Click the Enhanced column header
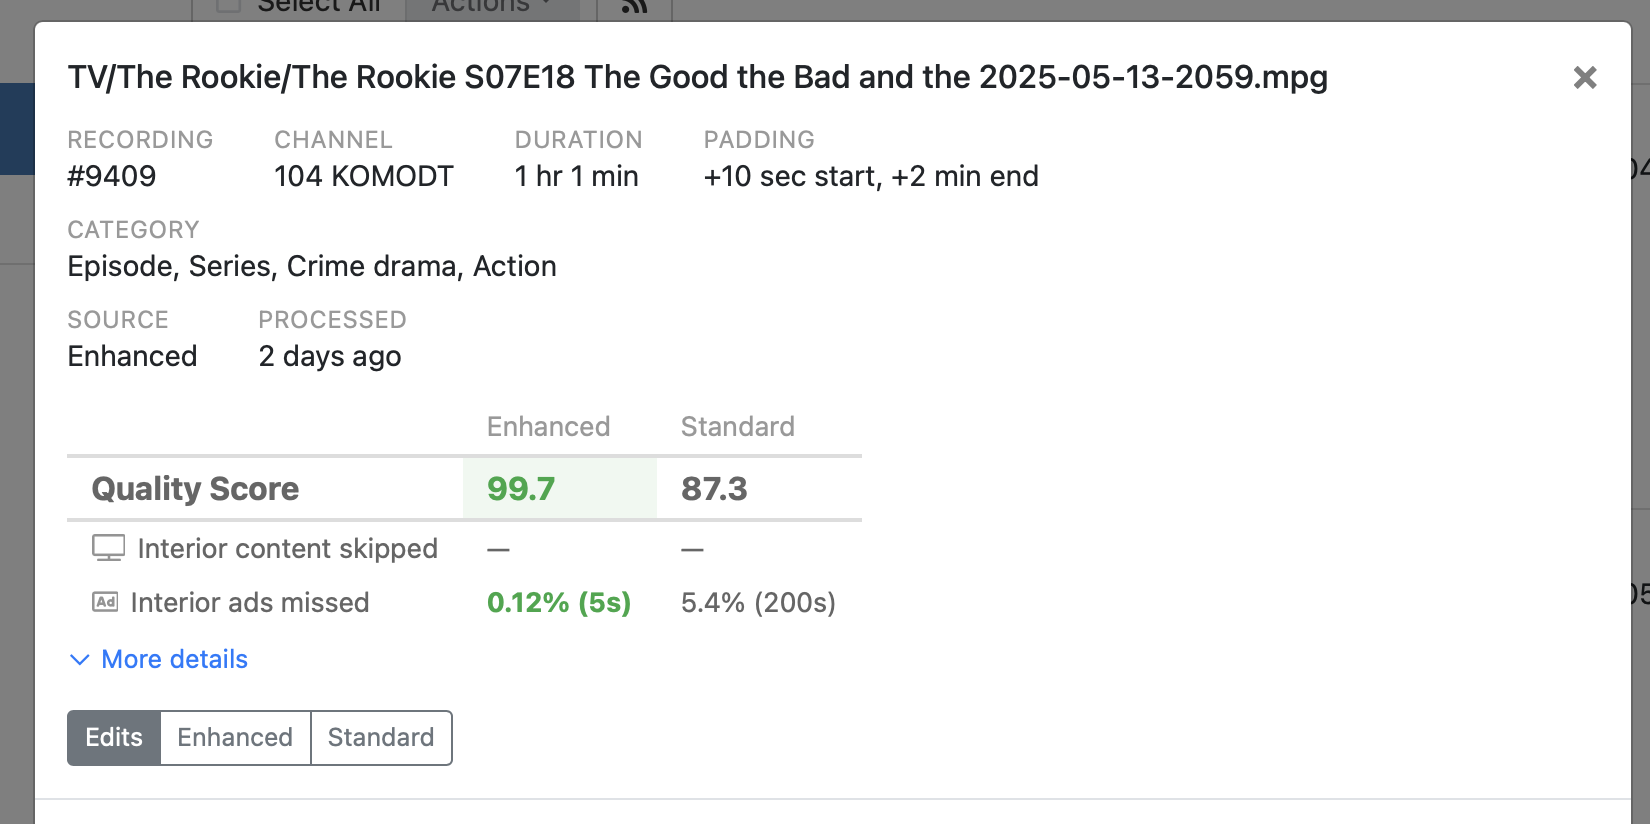This screenshot has height=824, width=1650. (x=548, y=427)
